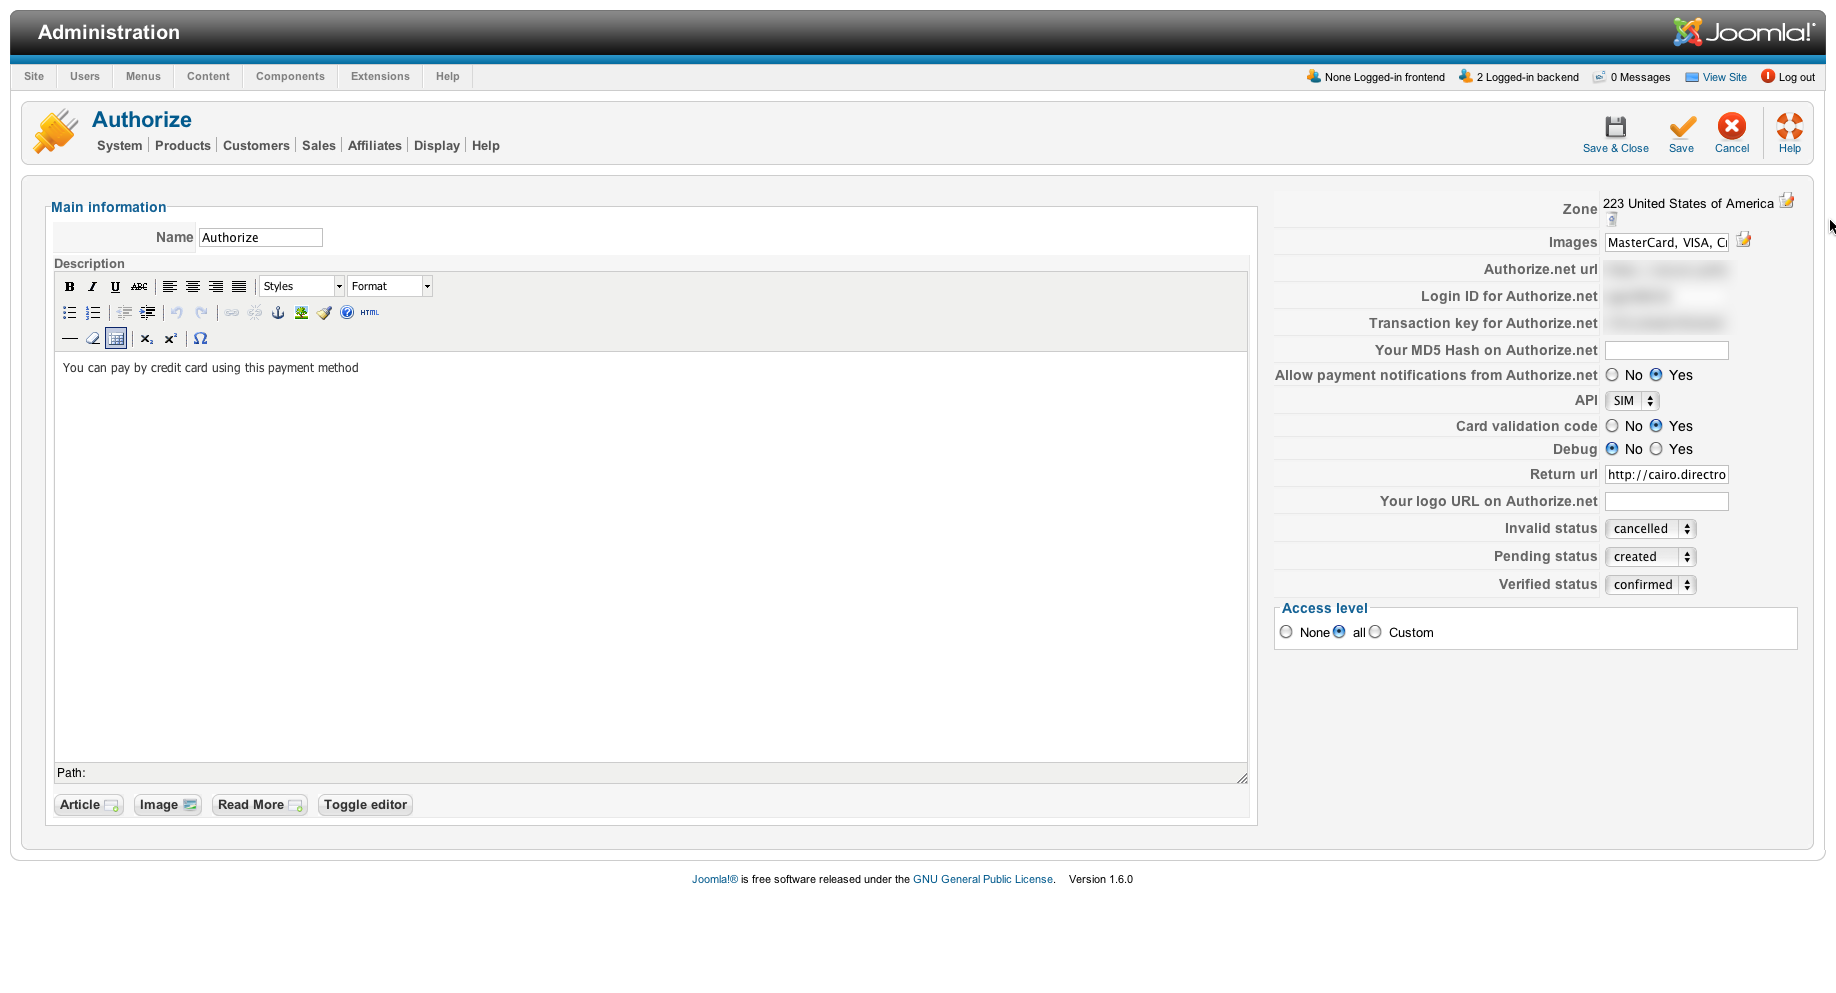This screenshot has width=1836, height=993.
Task: Delete the zone with trash icon
Action: pyautogui.click(x=1612, y=219)
